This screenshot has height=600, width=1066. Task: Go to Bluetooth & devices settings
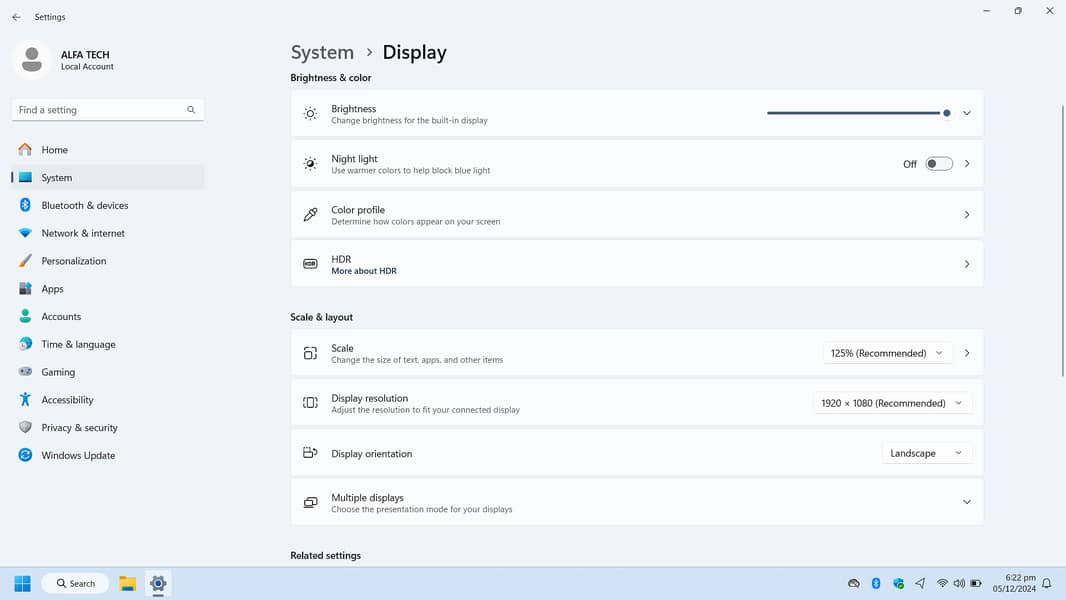click(85, 205)
